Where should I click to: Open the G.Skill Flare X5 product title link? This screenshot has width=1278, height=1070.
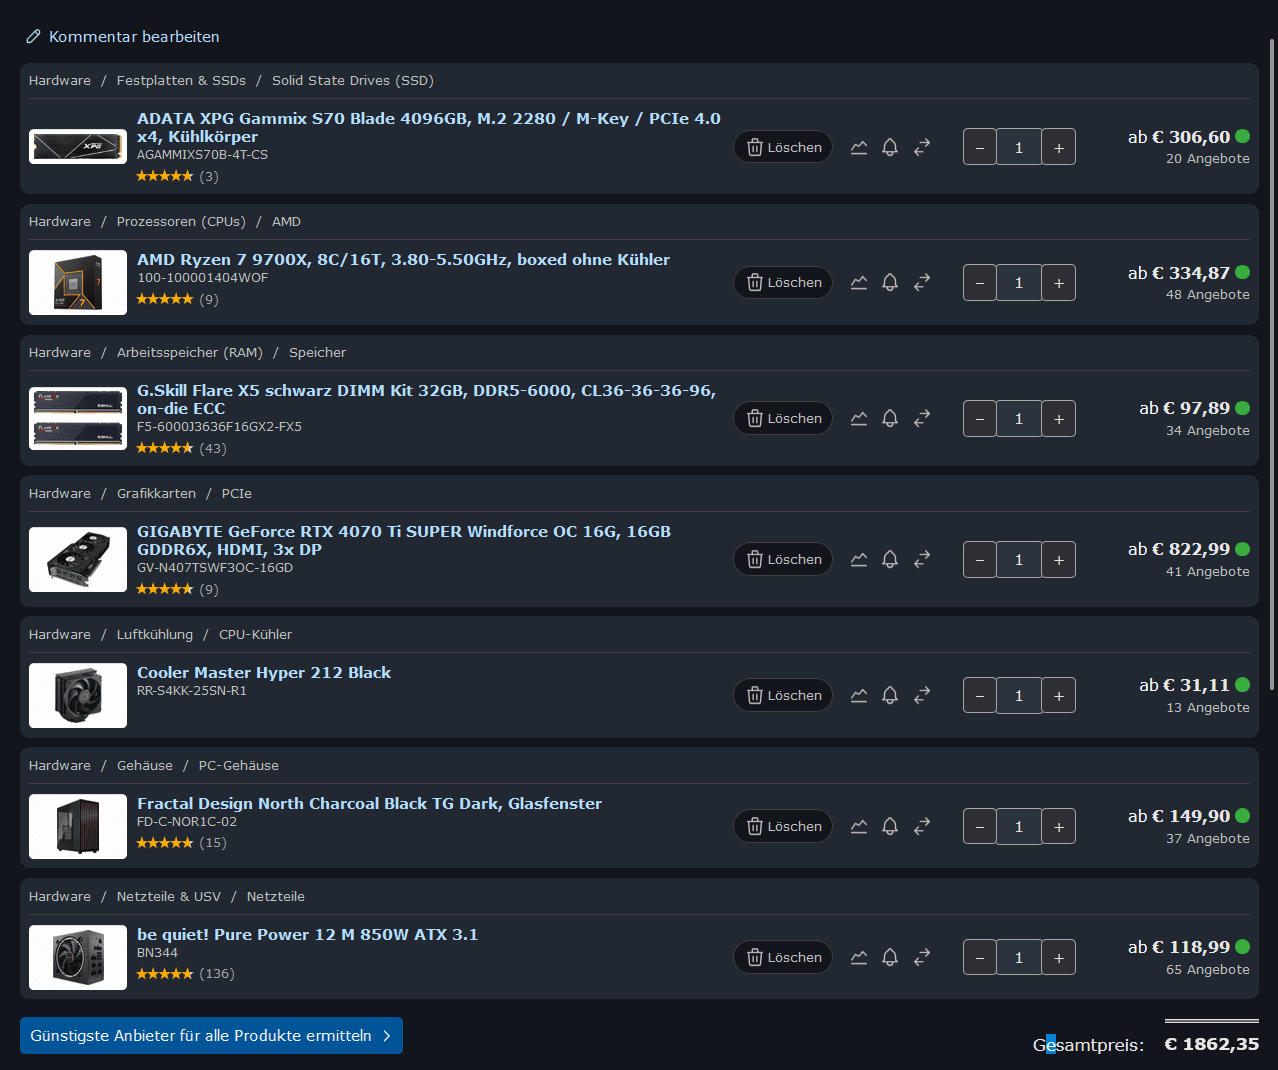[426, 400]
